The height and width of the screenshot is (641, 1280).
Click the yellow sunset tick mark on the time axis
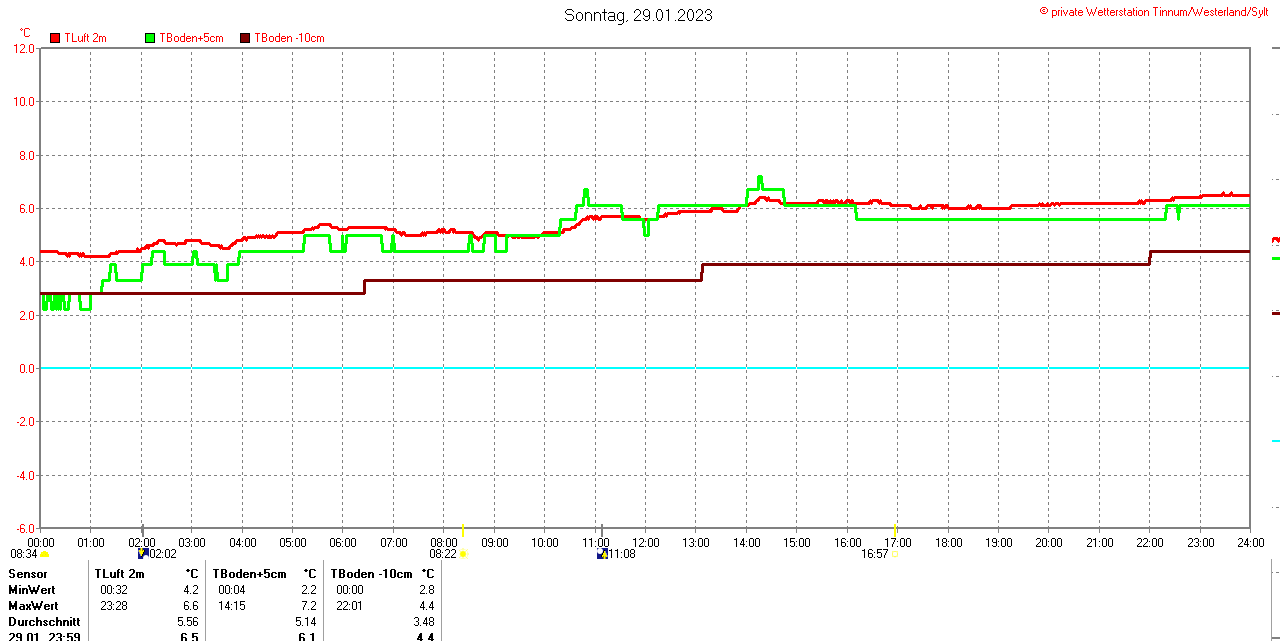(895, 529)
